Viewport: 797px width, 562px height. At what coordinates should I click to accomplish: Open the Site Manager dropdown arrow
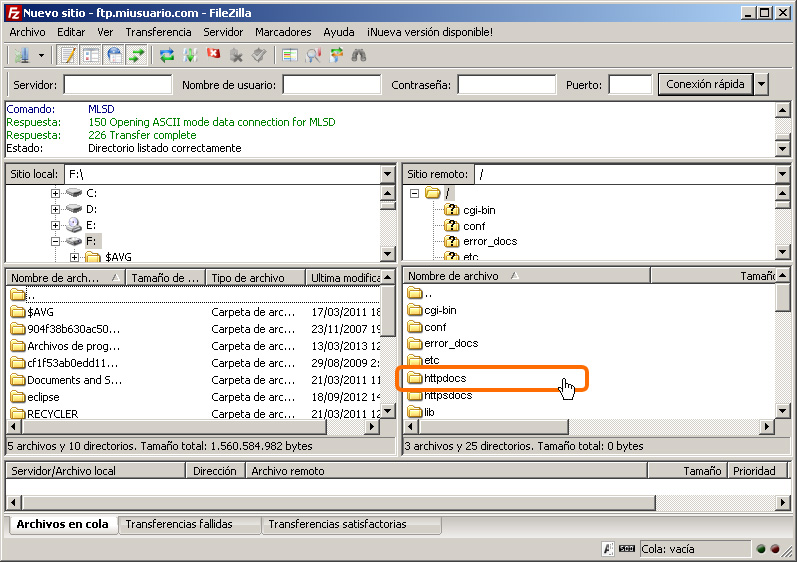(x=41, y=55)
